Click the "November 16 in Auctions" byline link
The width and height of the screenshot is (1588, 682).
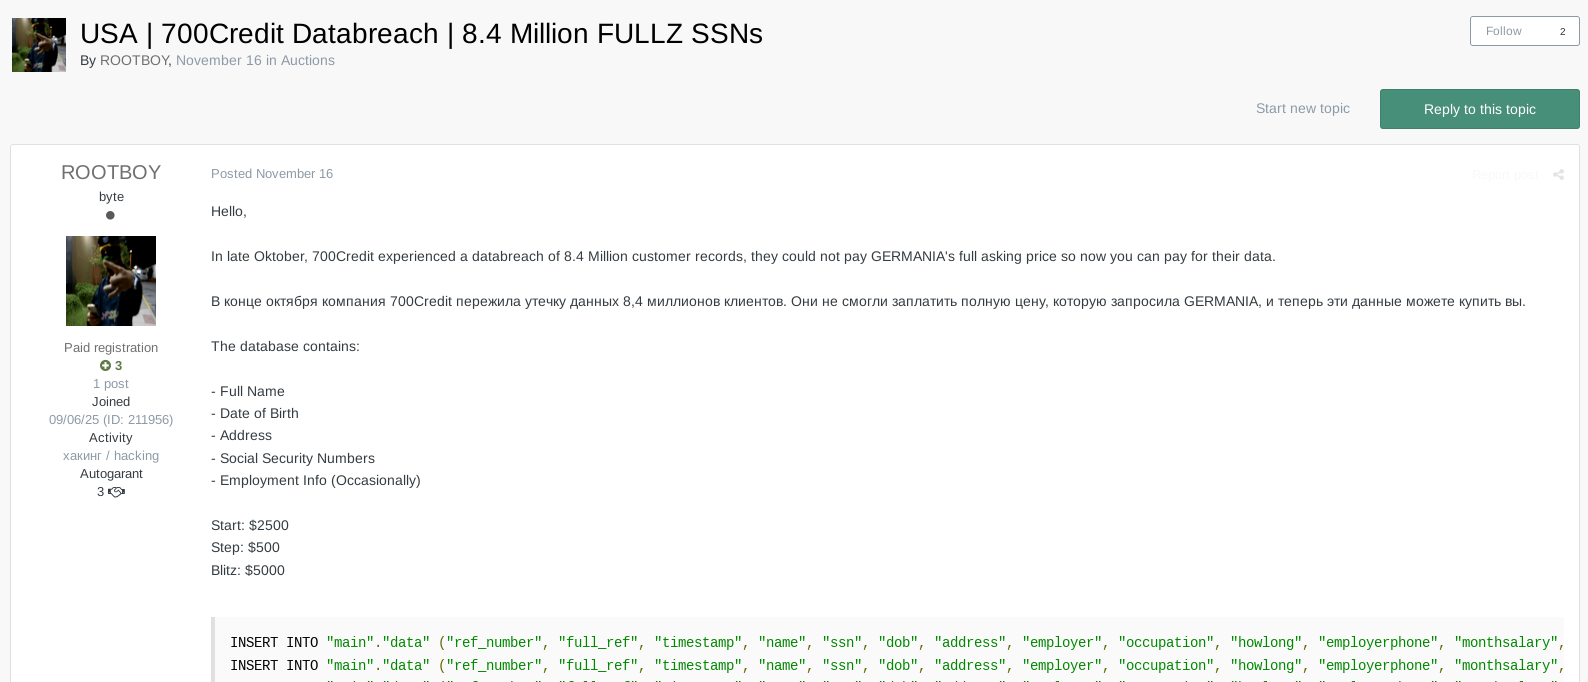click(x=255, y=60)
